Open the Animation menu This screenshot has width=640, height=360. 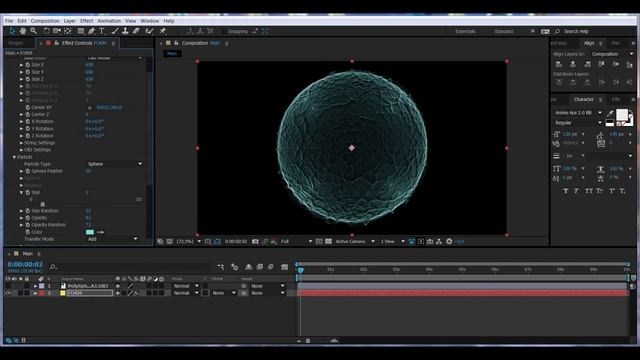point(109,21)
